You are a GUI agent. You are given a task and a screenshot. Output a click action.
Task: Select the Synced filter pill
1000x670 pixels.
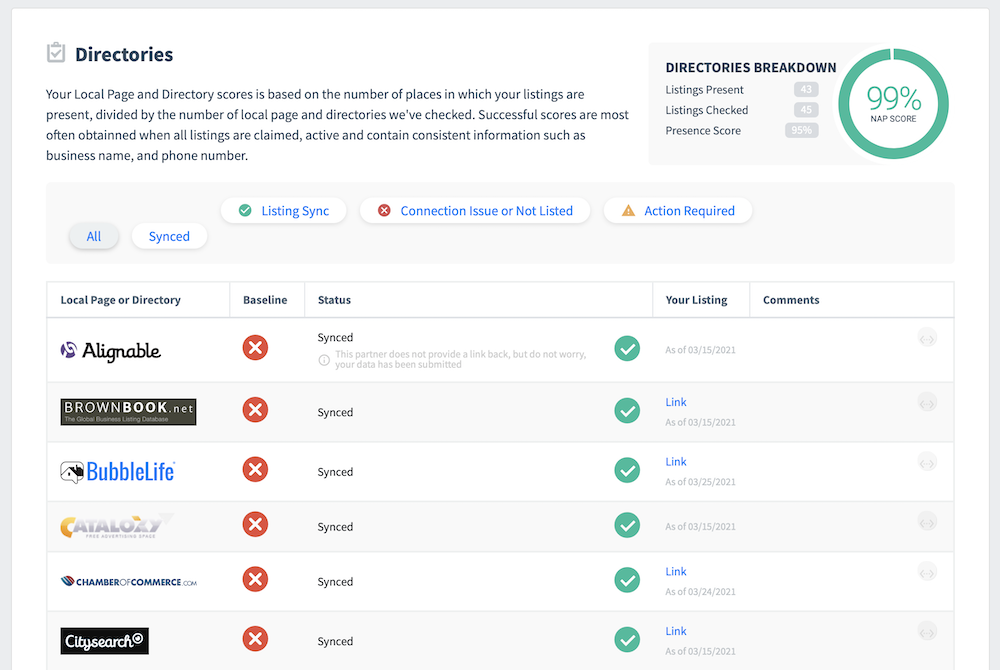(x=169, y=237)
